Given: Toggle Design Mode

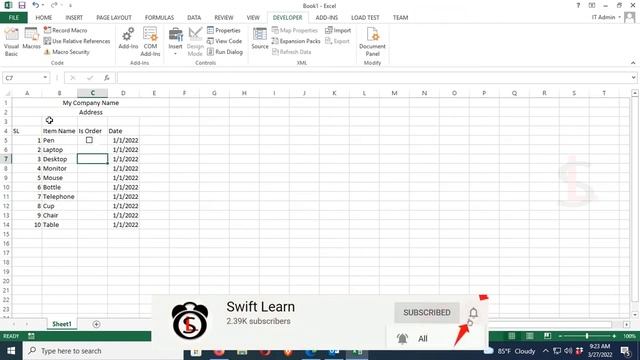Looking at the screenshot, I should pos(195,42).
